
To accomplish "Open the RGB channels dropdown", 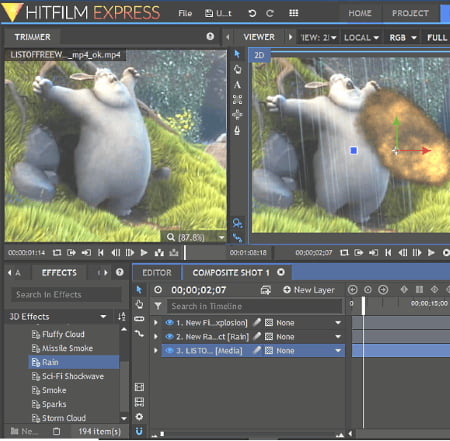I will coord(403,37).
